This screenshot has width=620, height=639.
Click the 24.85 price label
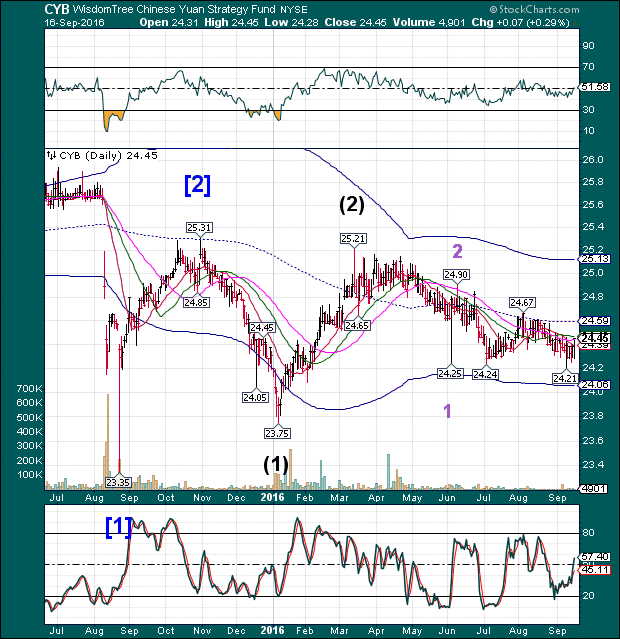coord(196,302)
